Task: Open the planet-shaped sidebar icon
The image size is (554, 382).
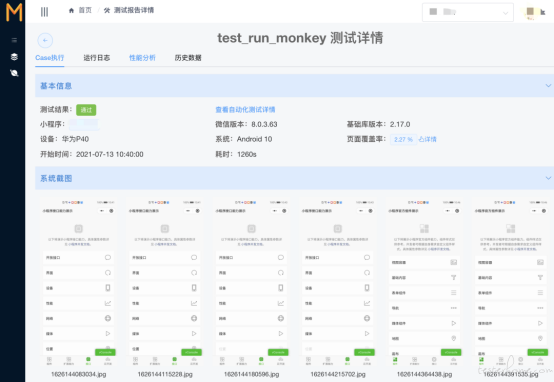Action: [x=14, y=73]
